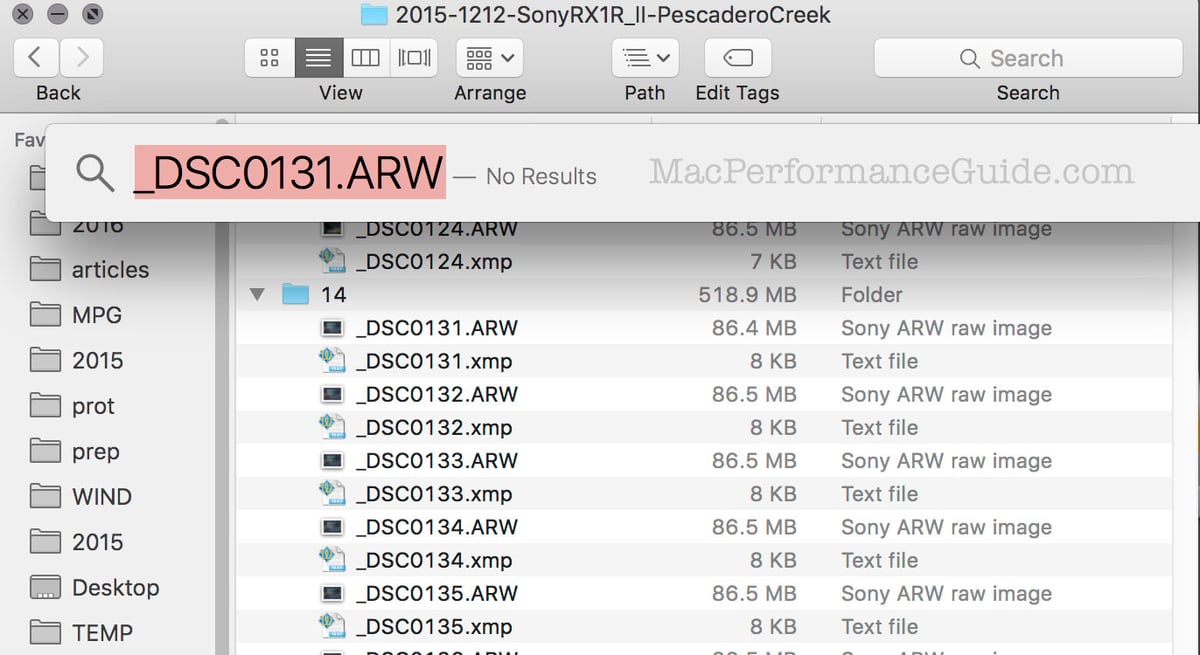Open Desktop in the sidebar
Viewport: 1200px width, 655px height.
(x=116, y=588)
